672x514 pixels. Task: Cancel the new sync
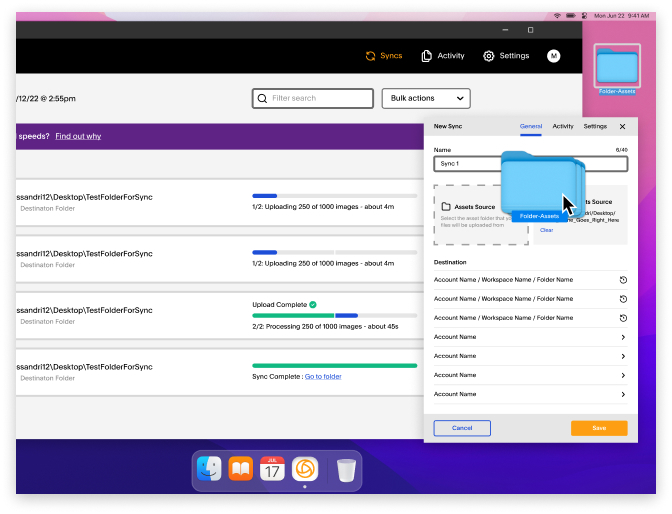click(462, 428)
